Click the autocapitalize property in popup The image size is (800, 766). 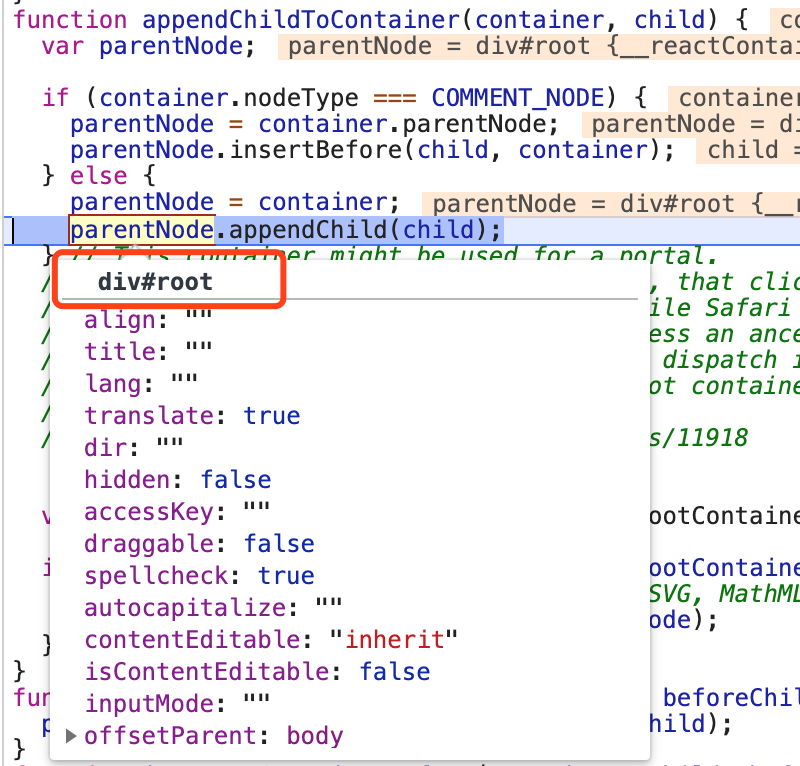click(213, 608)
